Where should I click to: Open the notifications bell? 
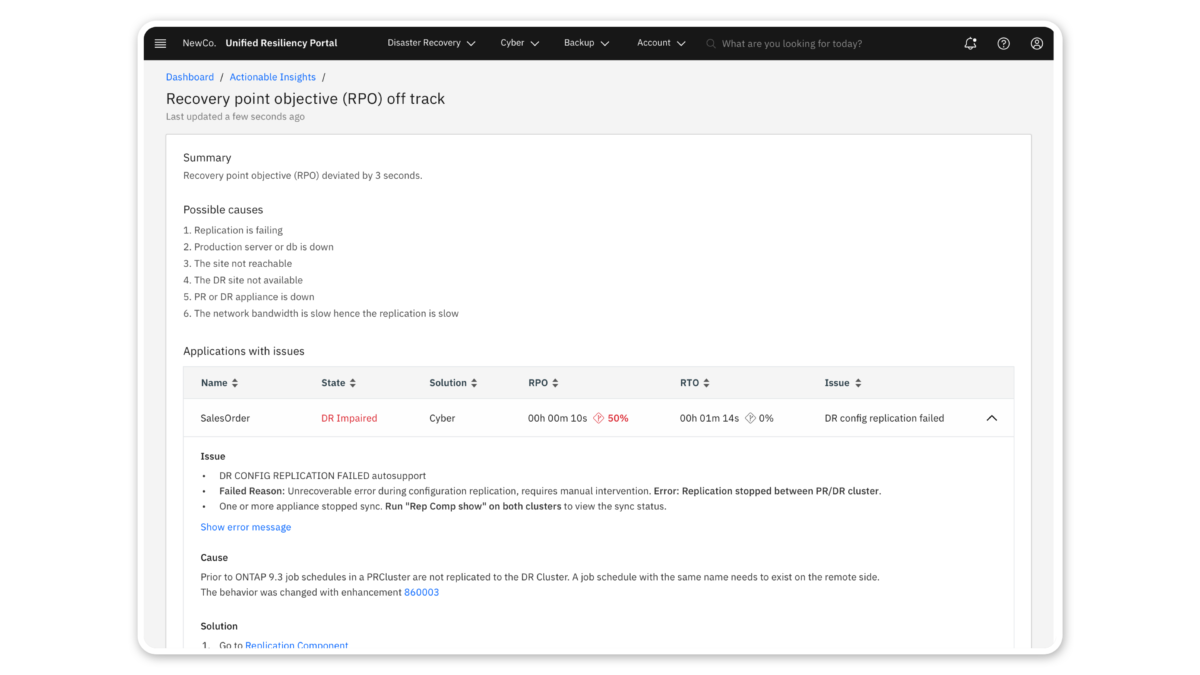970,44
